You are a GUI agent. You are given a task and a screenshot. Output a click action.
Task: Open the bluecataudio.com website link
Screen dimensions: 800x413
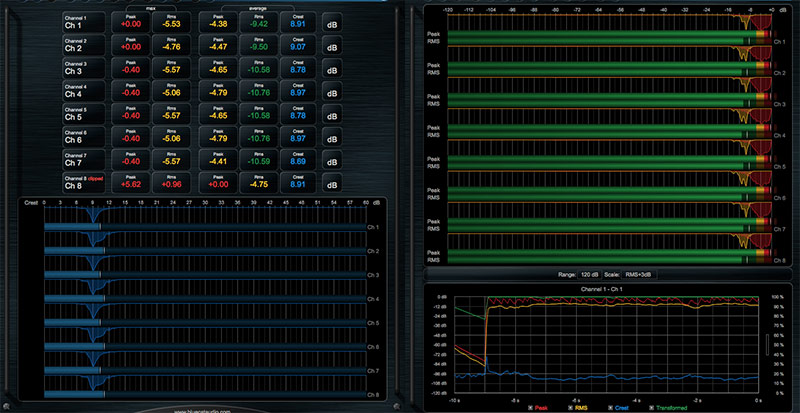point(200,410)
